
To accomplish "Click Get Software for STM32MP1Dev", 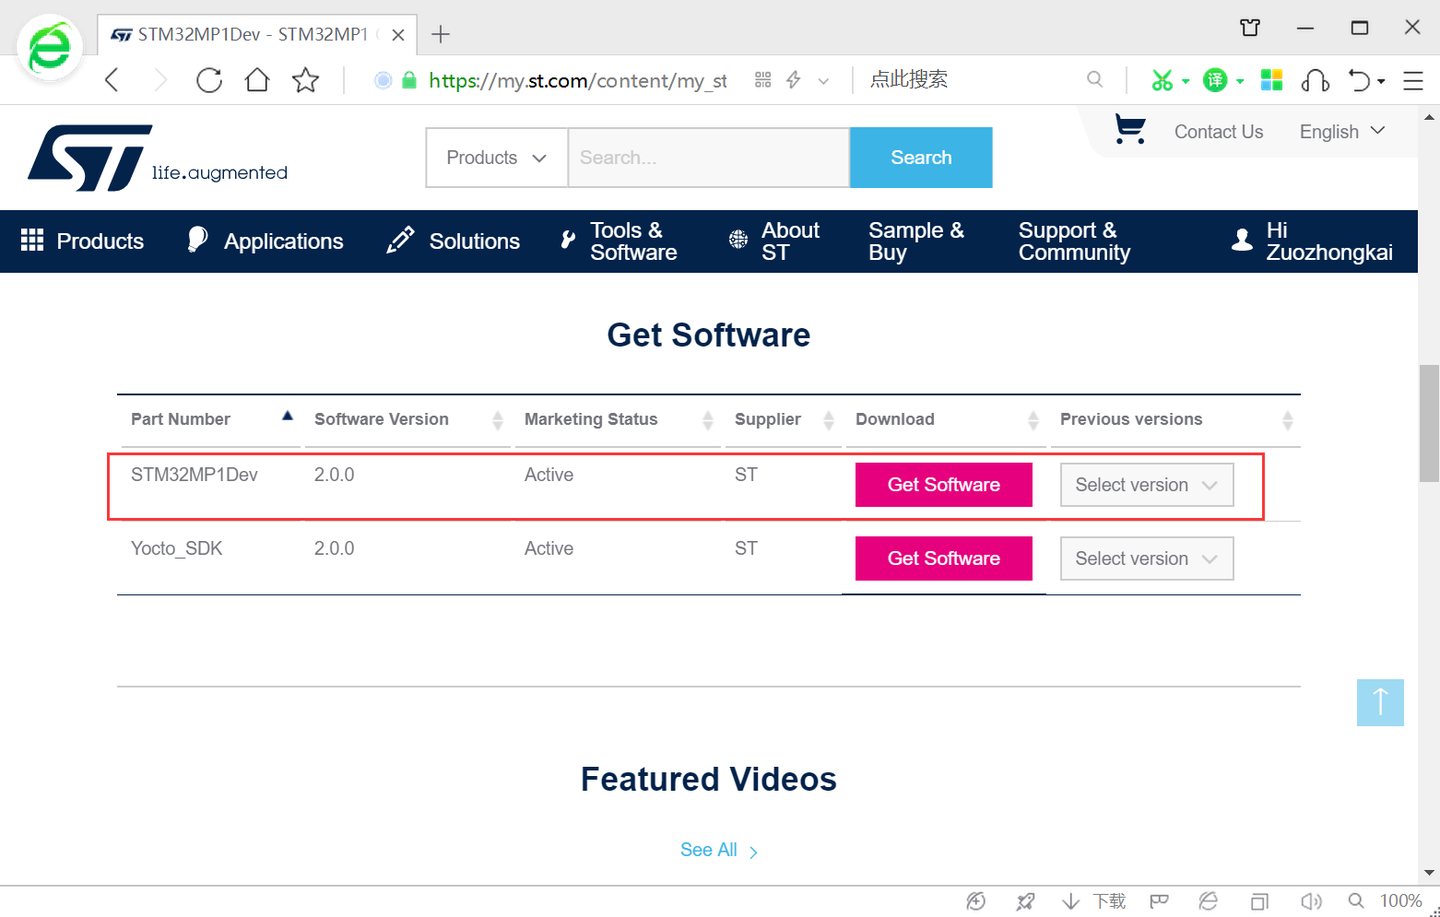I will [943, 485].
